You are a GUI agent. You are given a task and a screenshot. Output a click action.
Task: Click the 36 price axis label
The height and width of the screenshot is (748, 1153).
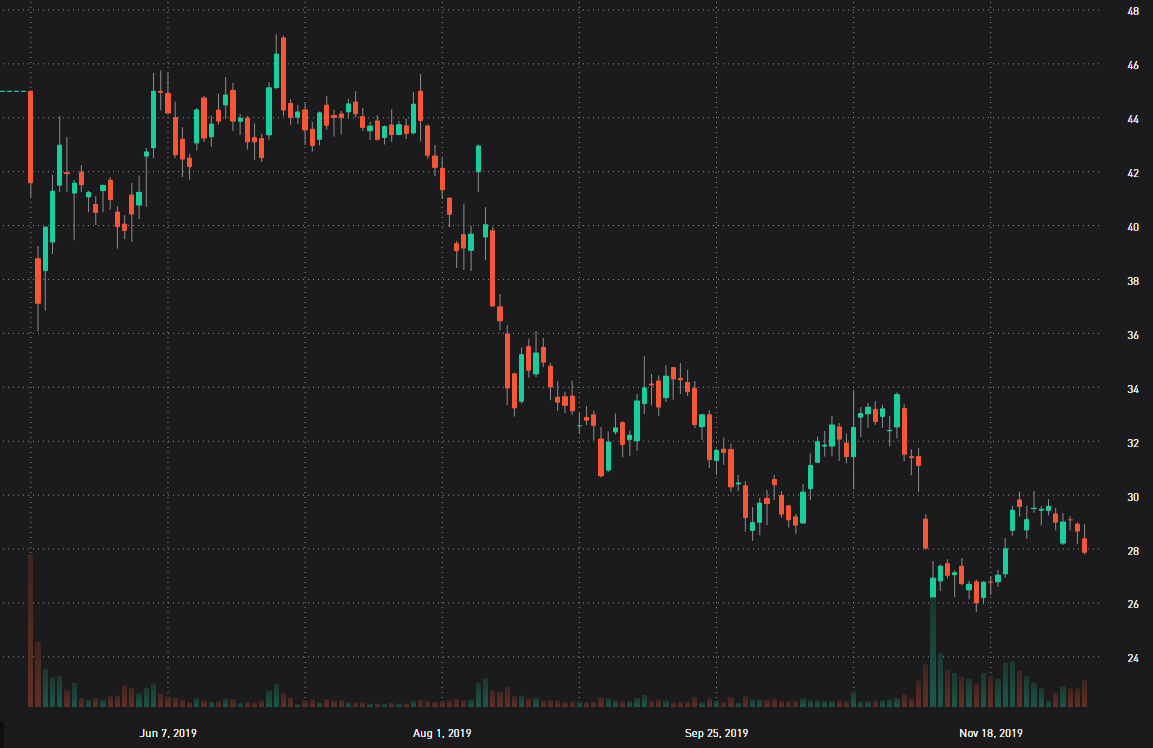click(x=1132, y=335)
